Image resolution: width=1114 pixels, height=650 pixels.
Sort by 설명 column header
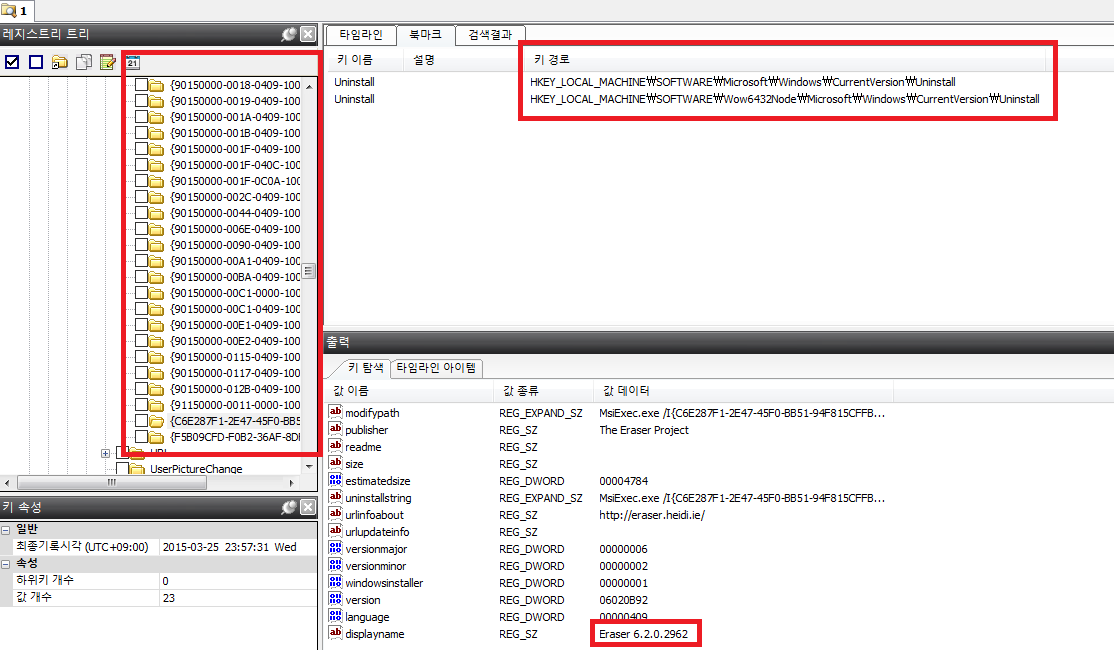pyautogui.click(x=463, y=60)
